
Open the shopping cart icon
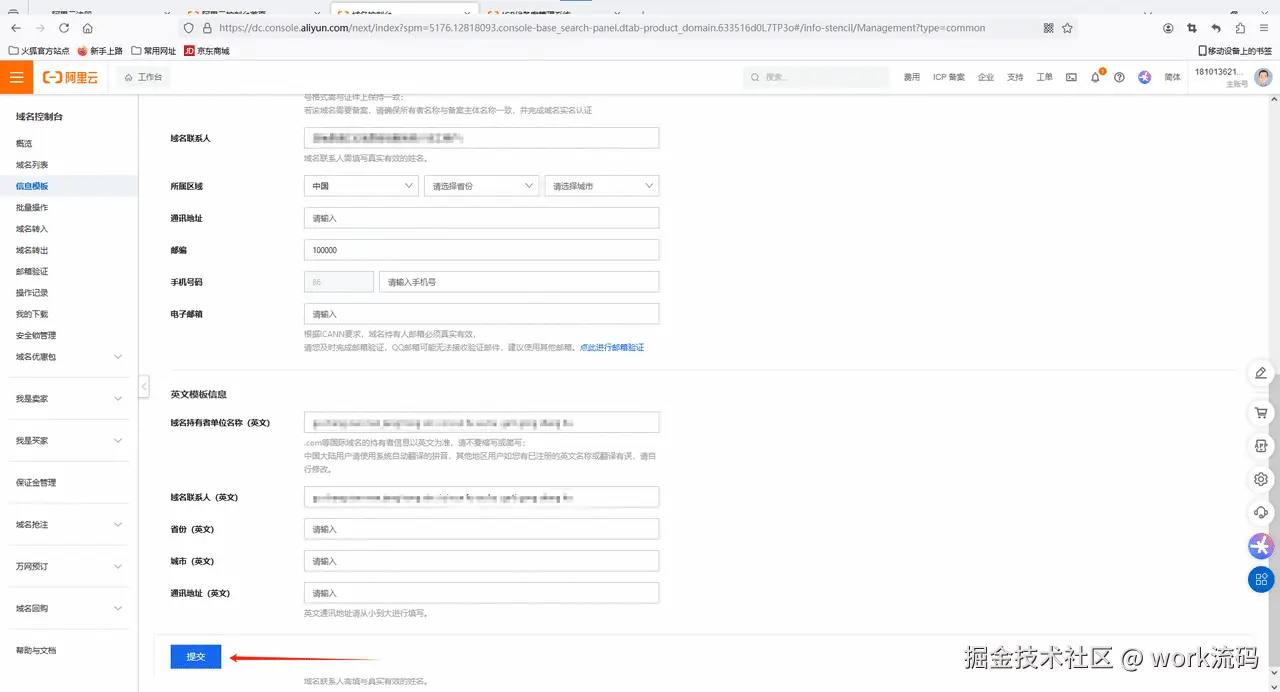pos(1260,412)
